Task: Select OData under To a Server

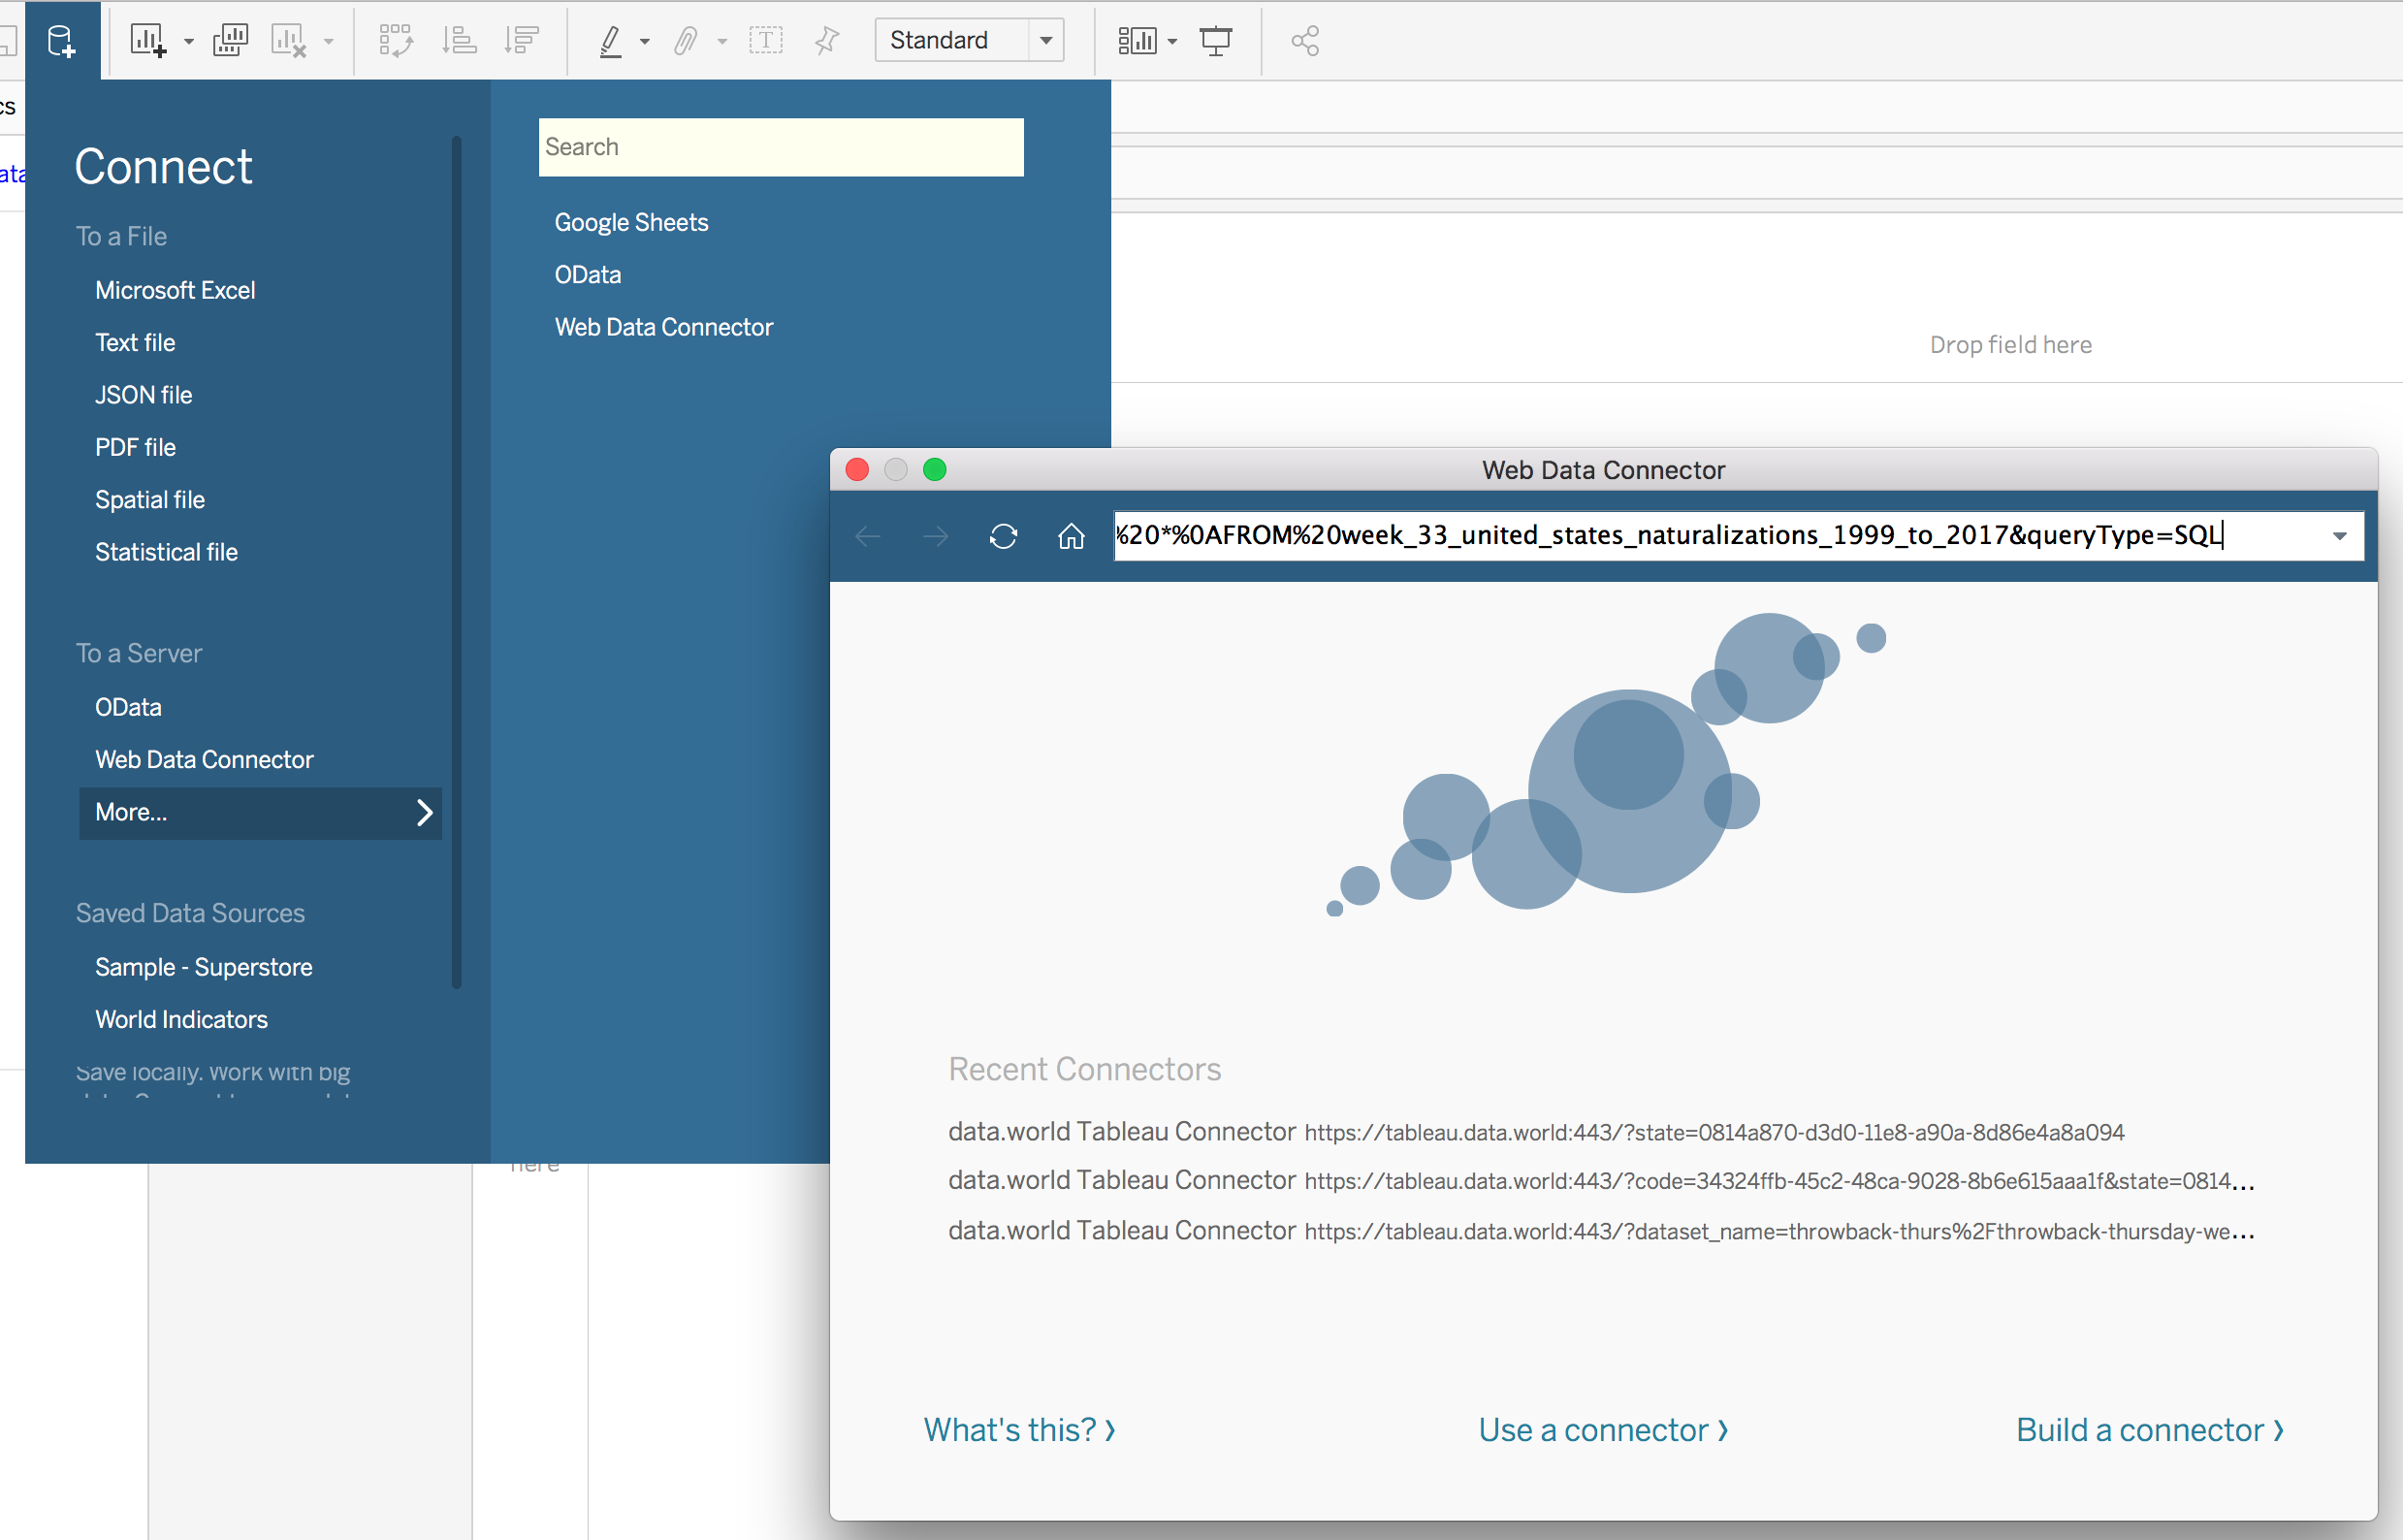Action: tap(128, 706)
